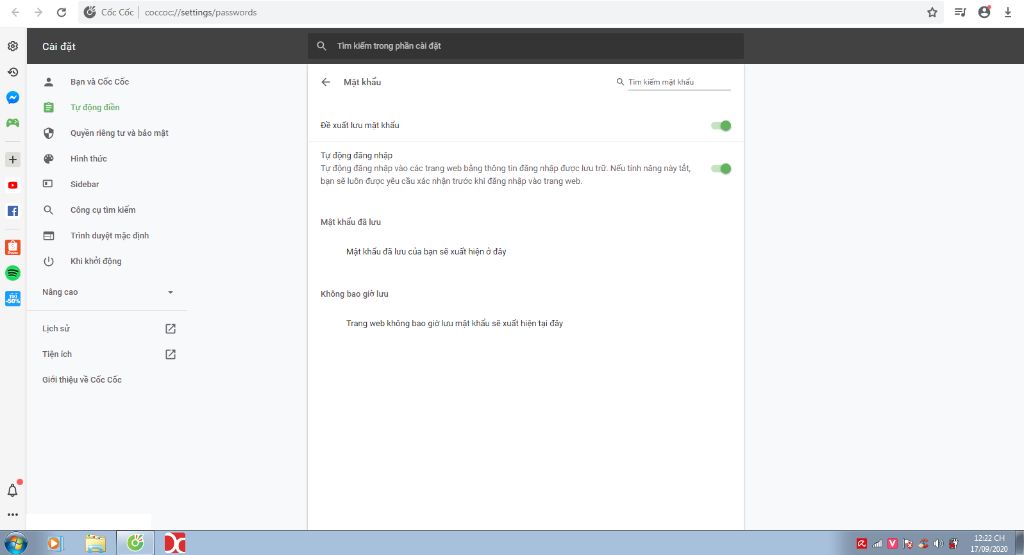Viewport: 1024px width, 555px height.
Task: Open Lịch sử link in sidebar menu
Action: pyautogui.click(x=56, y=328)
